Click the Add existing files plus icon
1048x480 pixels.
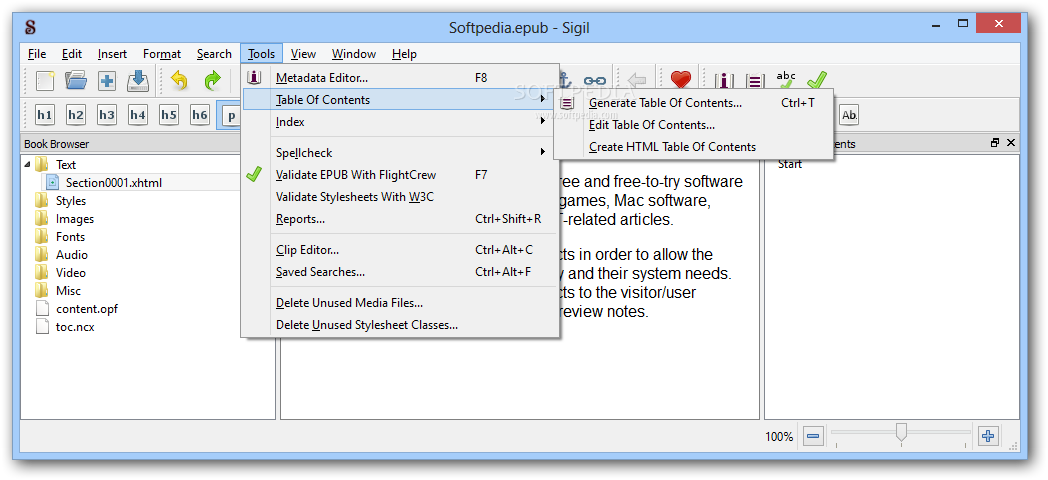107,81
